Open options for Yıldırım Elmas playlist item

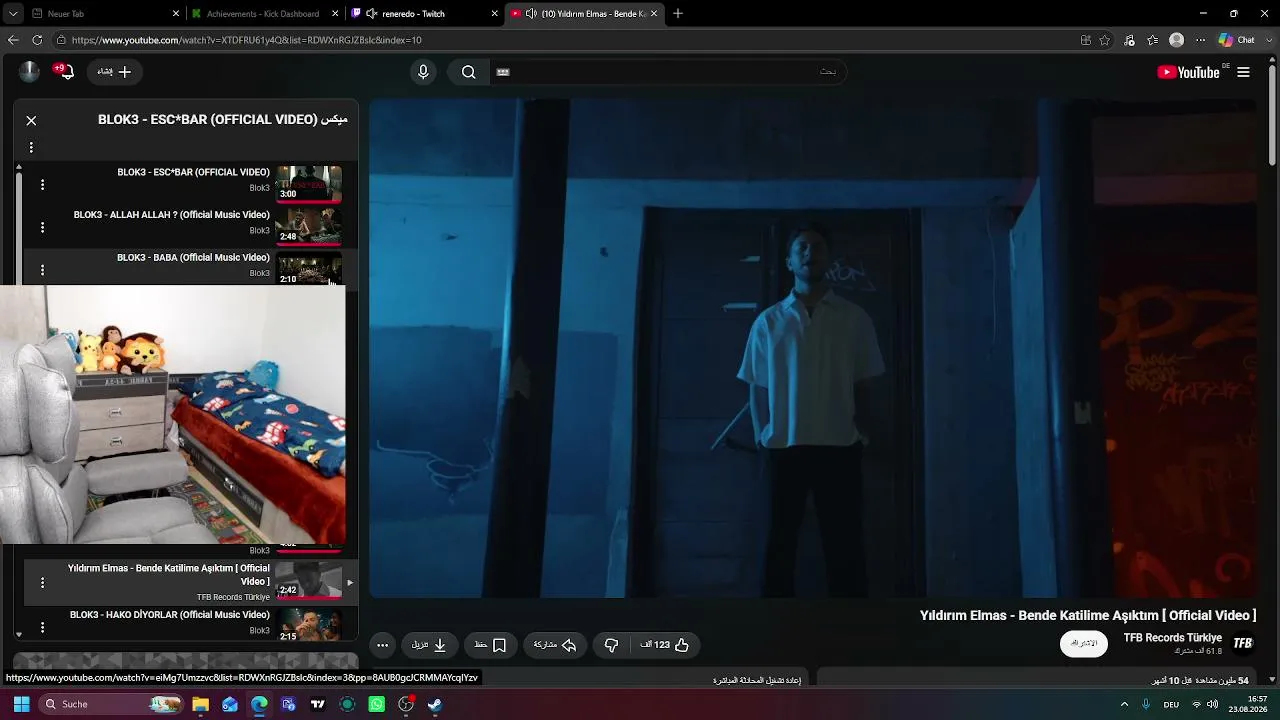point(42,582)
